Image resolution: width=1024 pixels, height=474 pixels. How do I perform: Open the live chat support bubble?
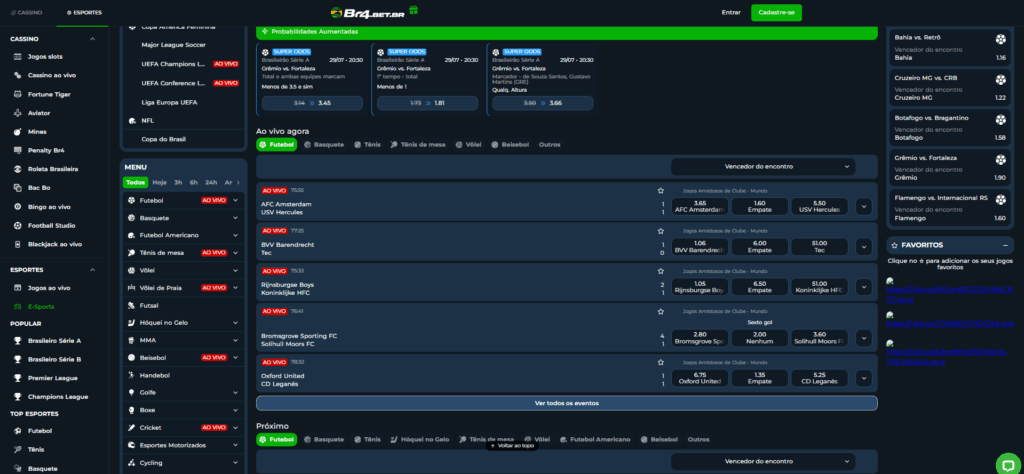coord(1008,464)
